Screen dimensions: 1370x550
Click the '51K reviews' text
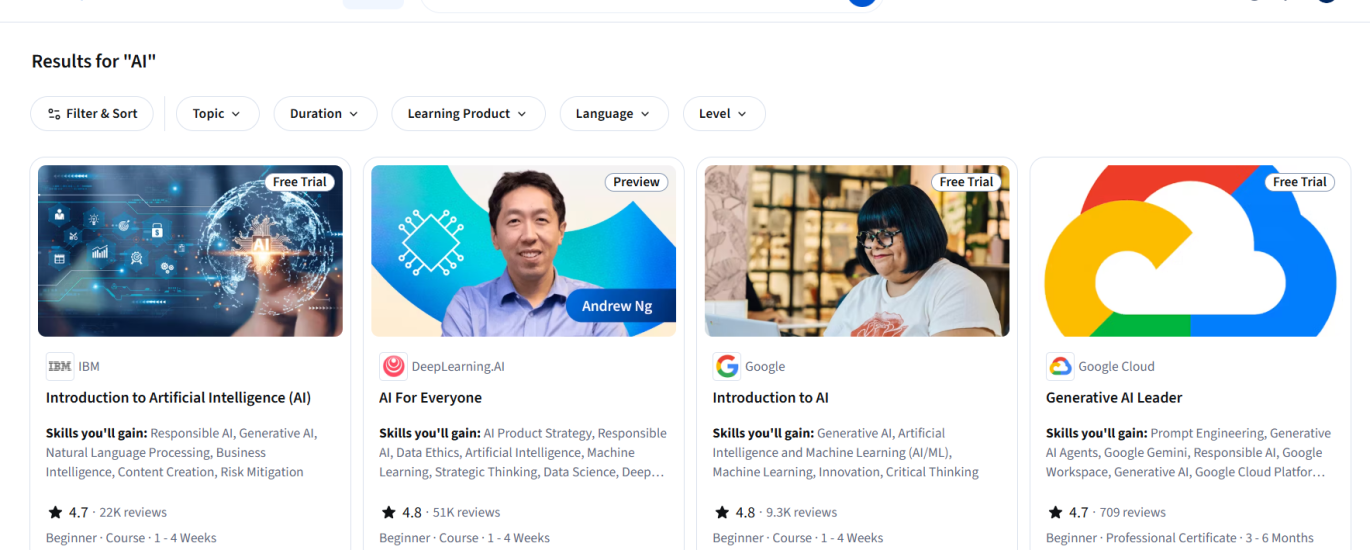click(466, 513)
